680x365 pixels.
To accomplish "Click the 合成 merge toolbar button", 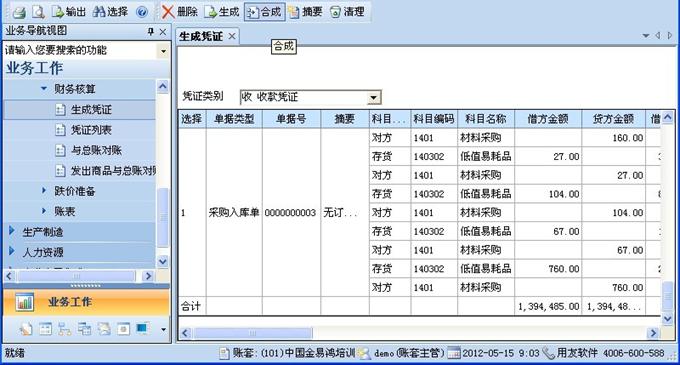I will pos(264,12).
